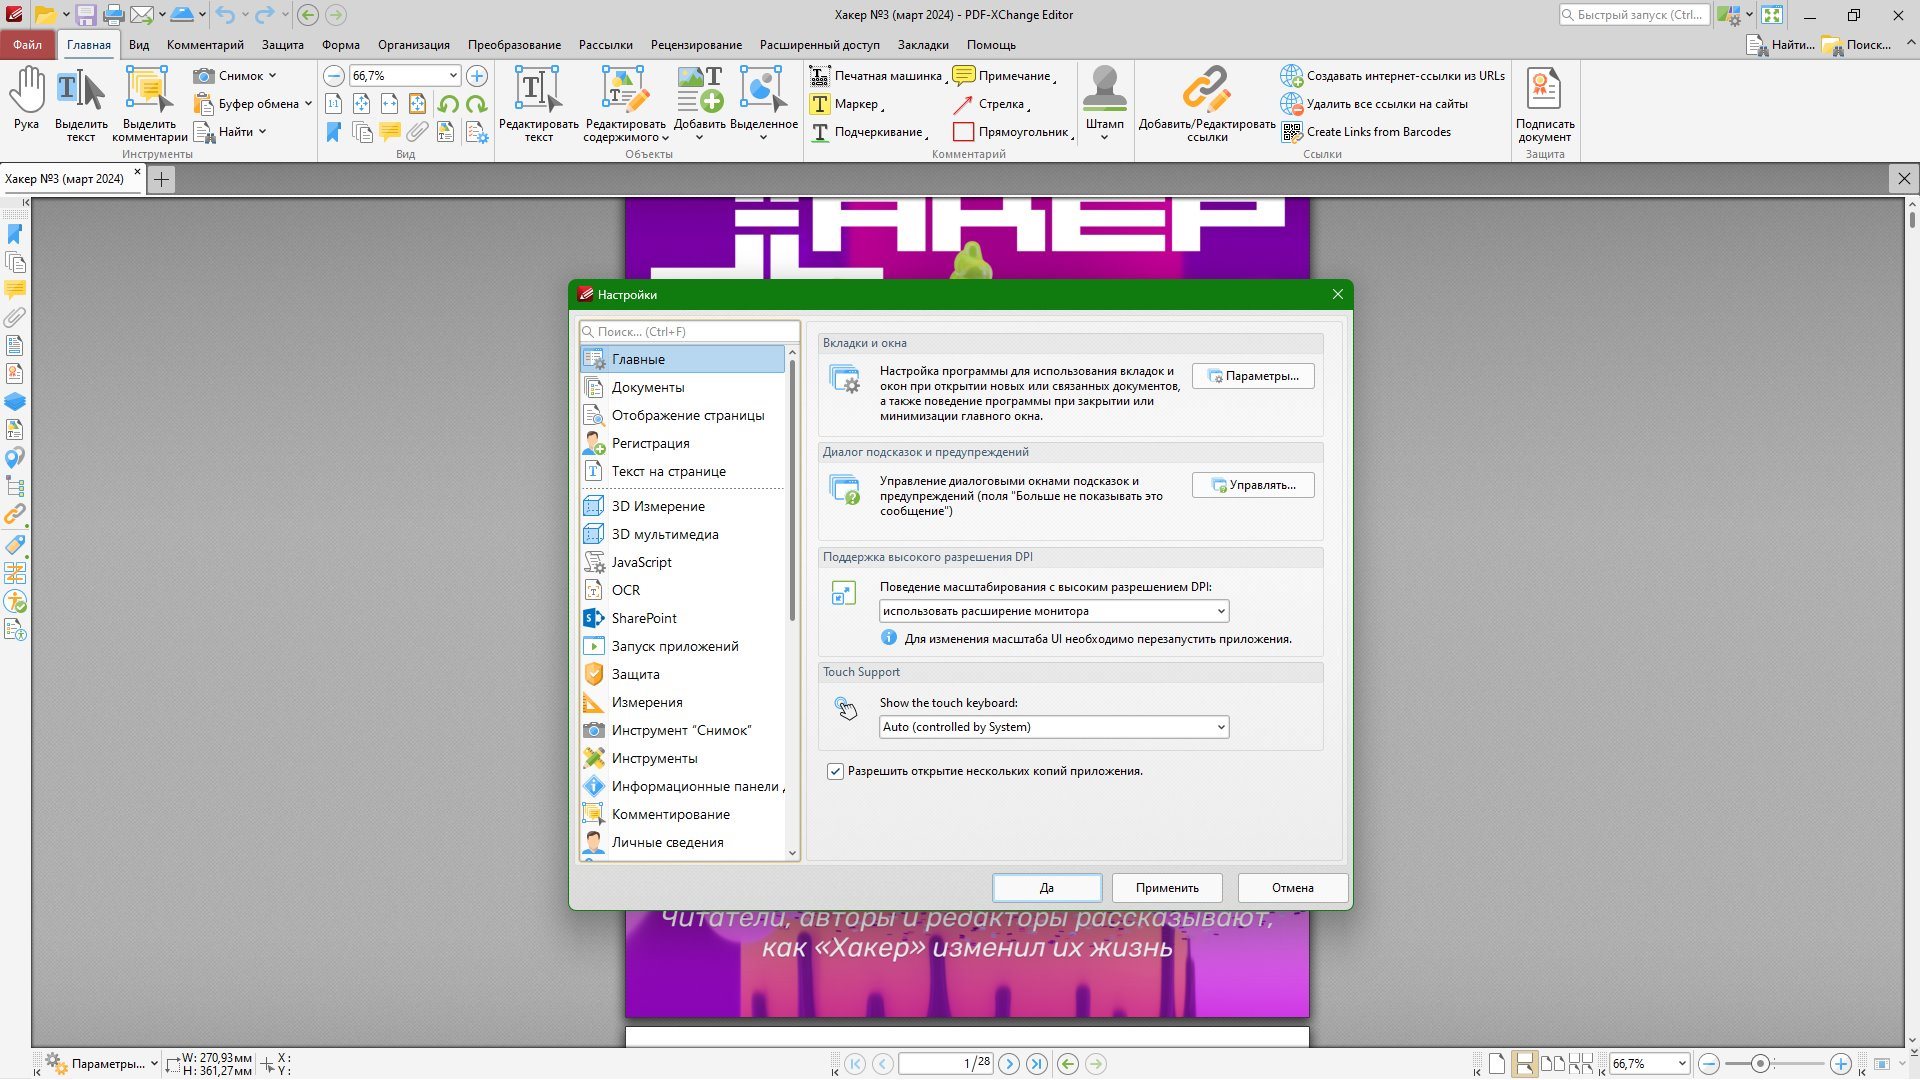Open the Файл menu
Viewport: 1920px width, 1080px height.
tap(27, 45)
